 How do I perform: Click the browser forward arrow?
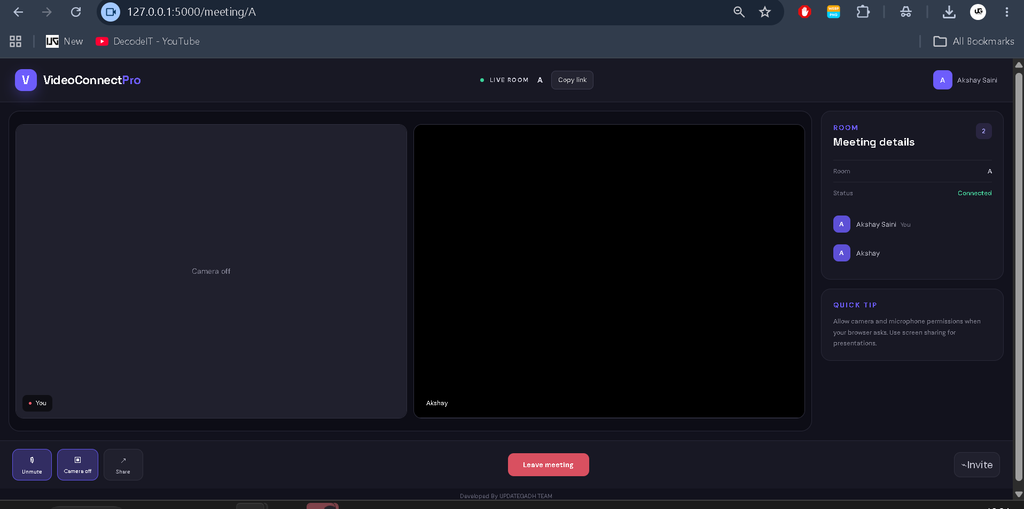(x=47, y=12)
